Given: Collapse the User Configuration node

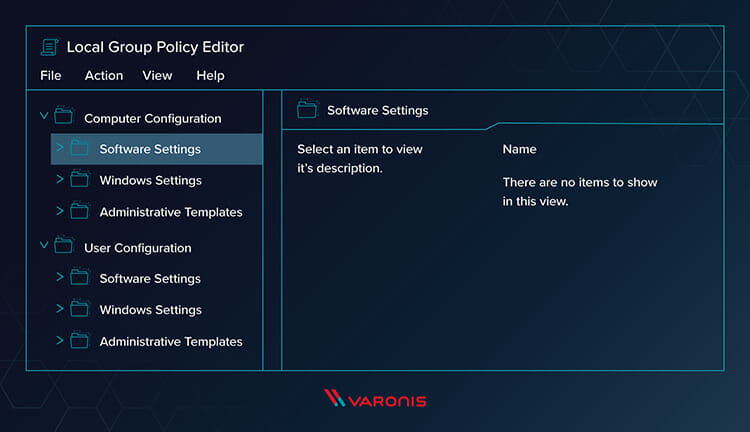Looking at the screenshot, I should pos(44,245).
